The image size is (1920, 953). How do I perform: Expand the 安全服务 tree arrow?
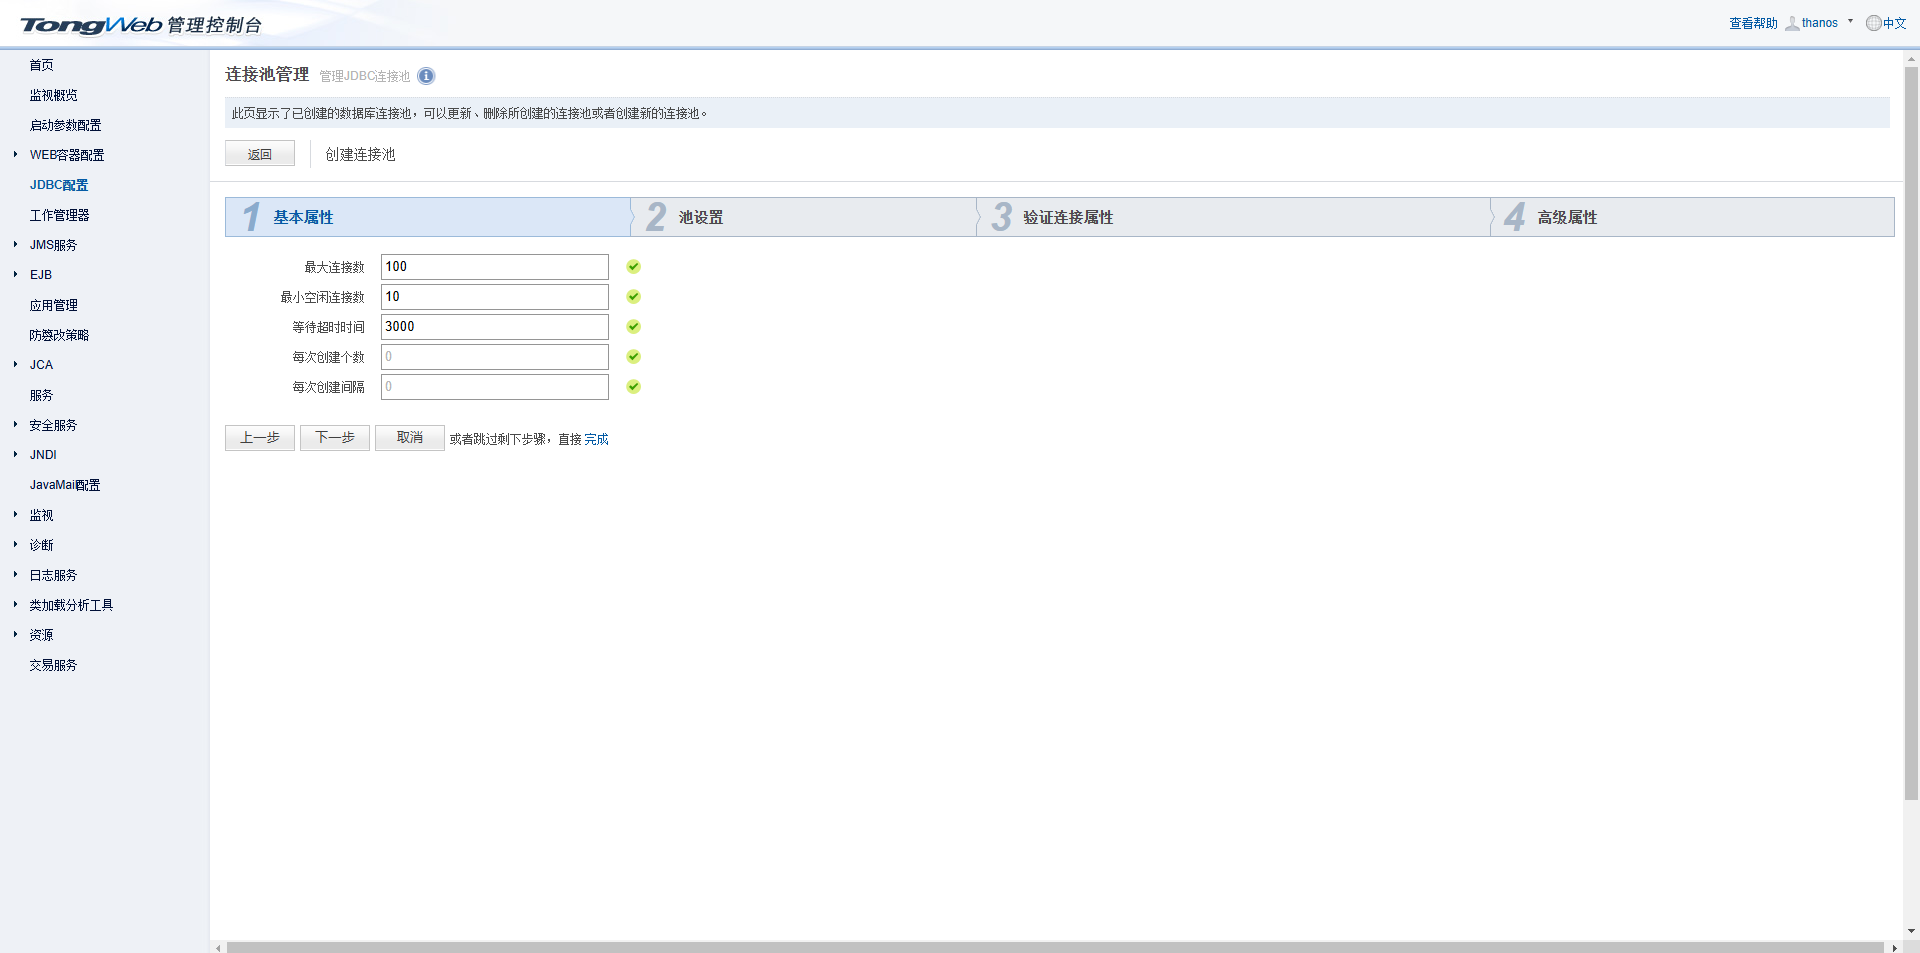tap(16, 424)
